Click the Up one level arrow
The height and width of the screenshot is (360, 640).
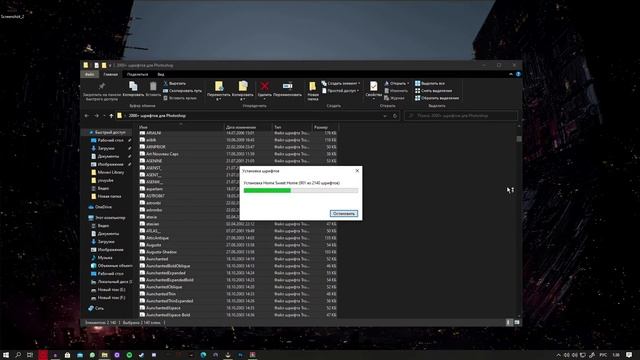(111, 116)
